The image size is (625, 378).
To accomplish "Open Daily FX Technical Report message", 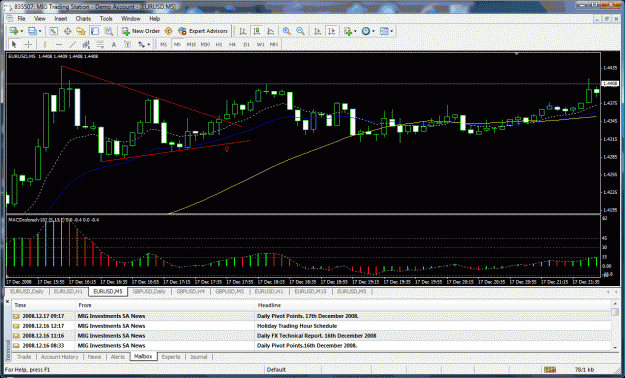I will (x=311, y=336).
